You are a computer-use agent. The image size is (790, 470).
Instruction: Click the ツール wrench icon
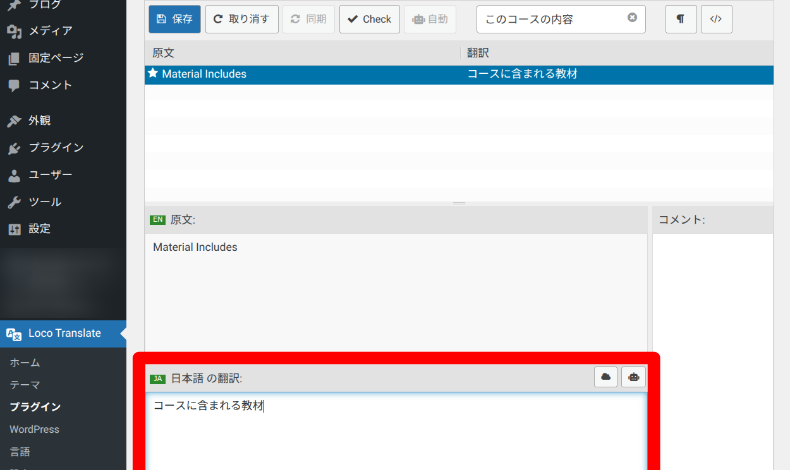point(14,203)
